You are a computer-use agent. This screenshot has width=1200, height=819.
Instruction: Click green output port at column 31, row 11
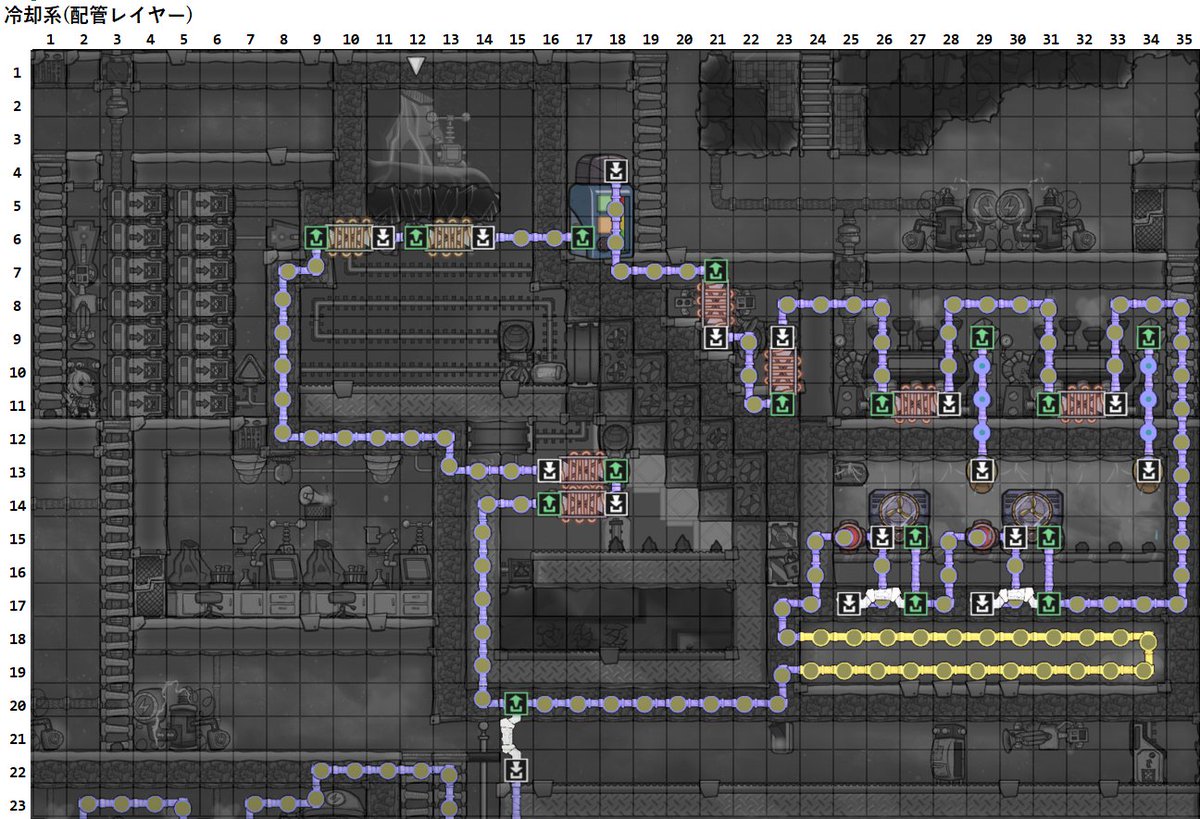(1048, 404)
